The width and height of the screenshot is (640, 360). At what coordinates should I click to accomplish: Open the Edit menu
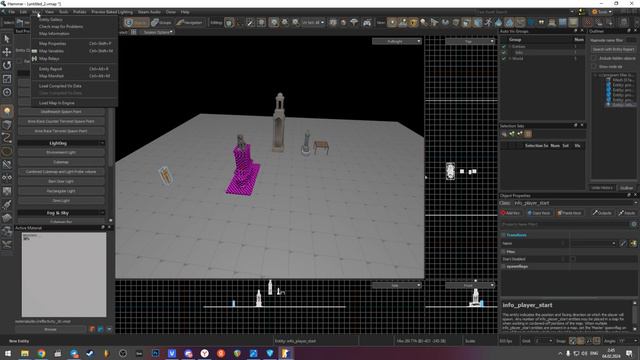[x=23, y=12]
